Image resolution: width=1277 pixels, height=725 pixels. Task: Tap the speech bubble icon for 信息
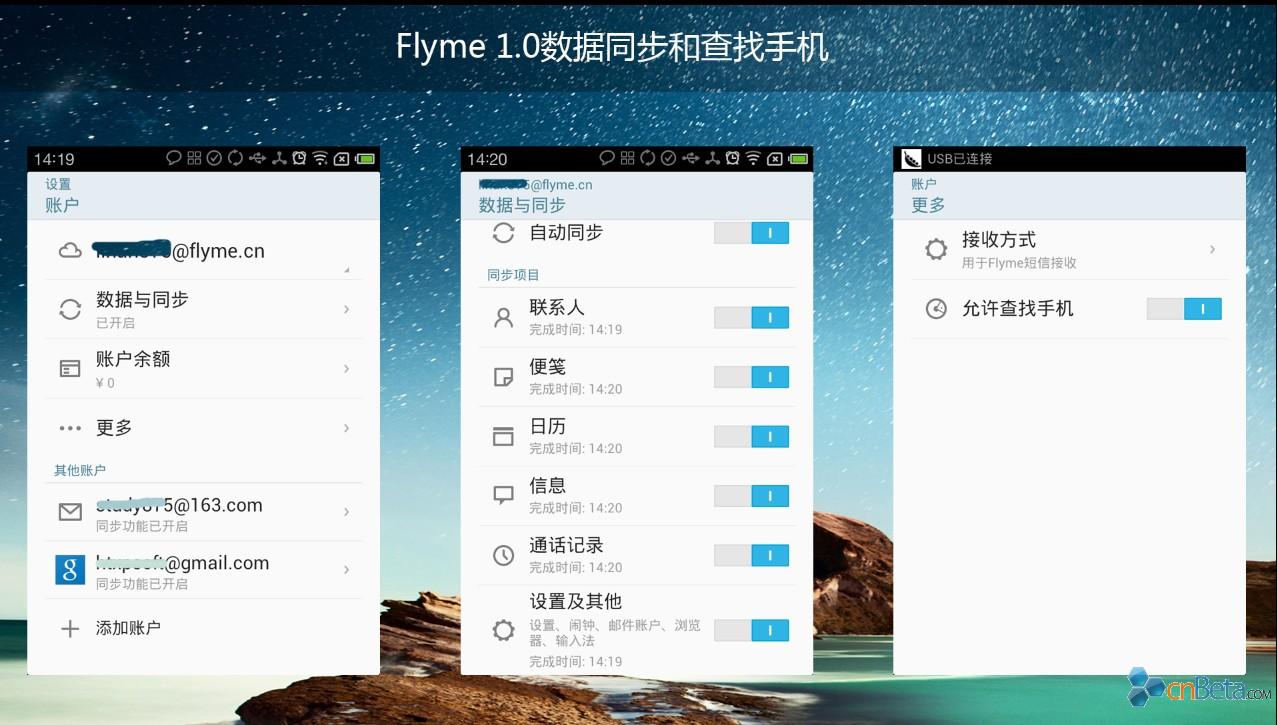[504, 495]
